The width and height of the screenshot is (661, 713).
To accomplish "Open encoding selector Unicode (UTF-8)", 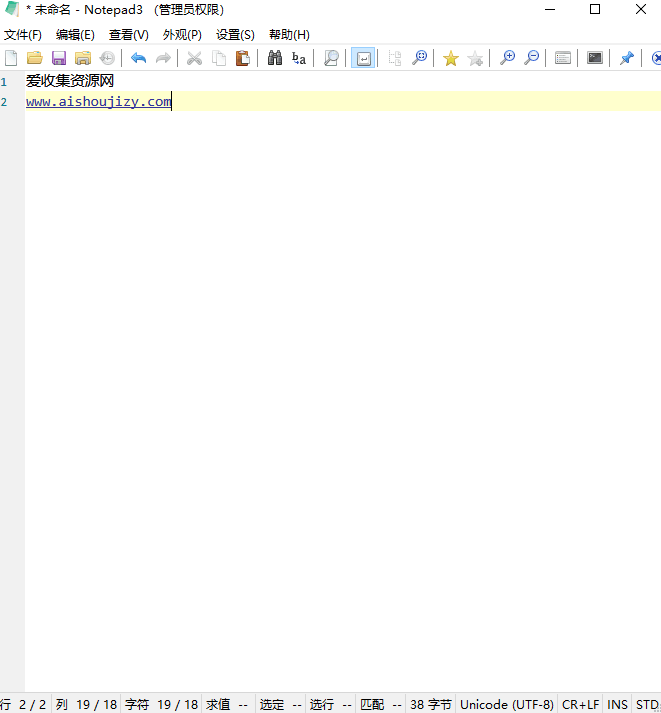I will point(507,704).
